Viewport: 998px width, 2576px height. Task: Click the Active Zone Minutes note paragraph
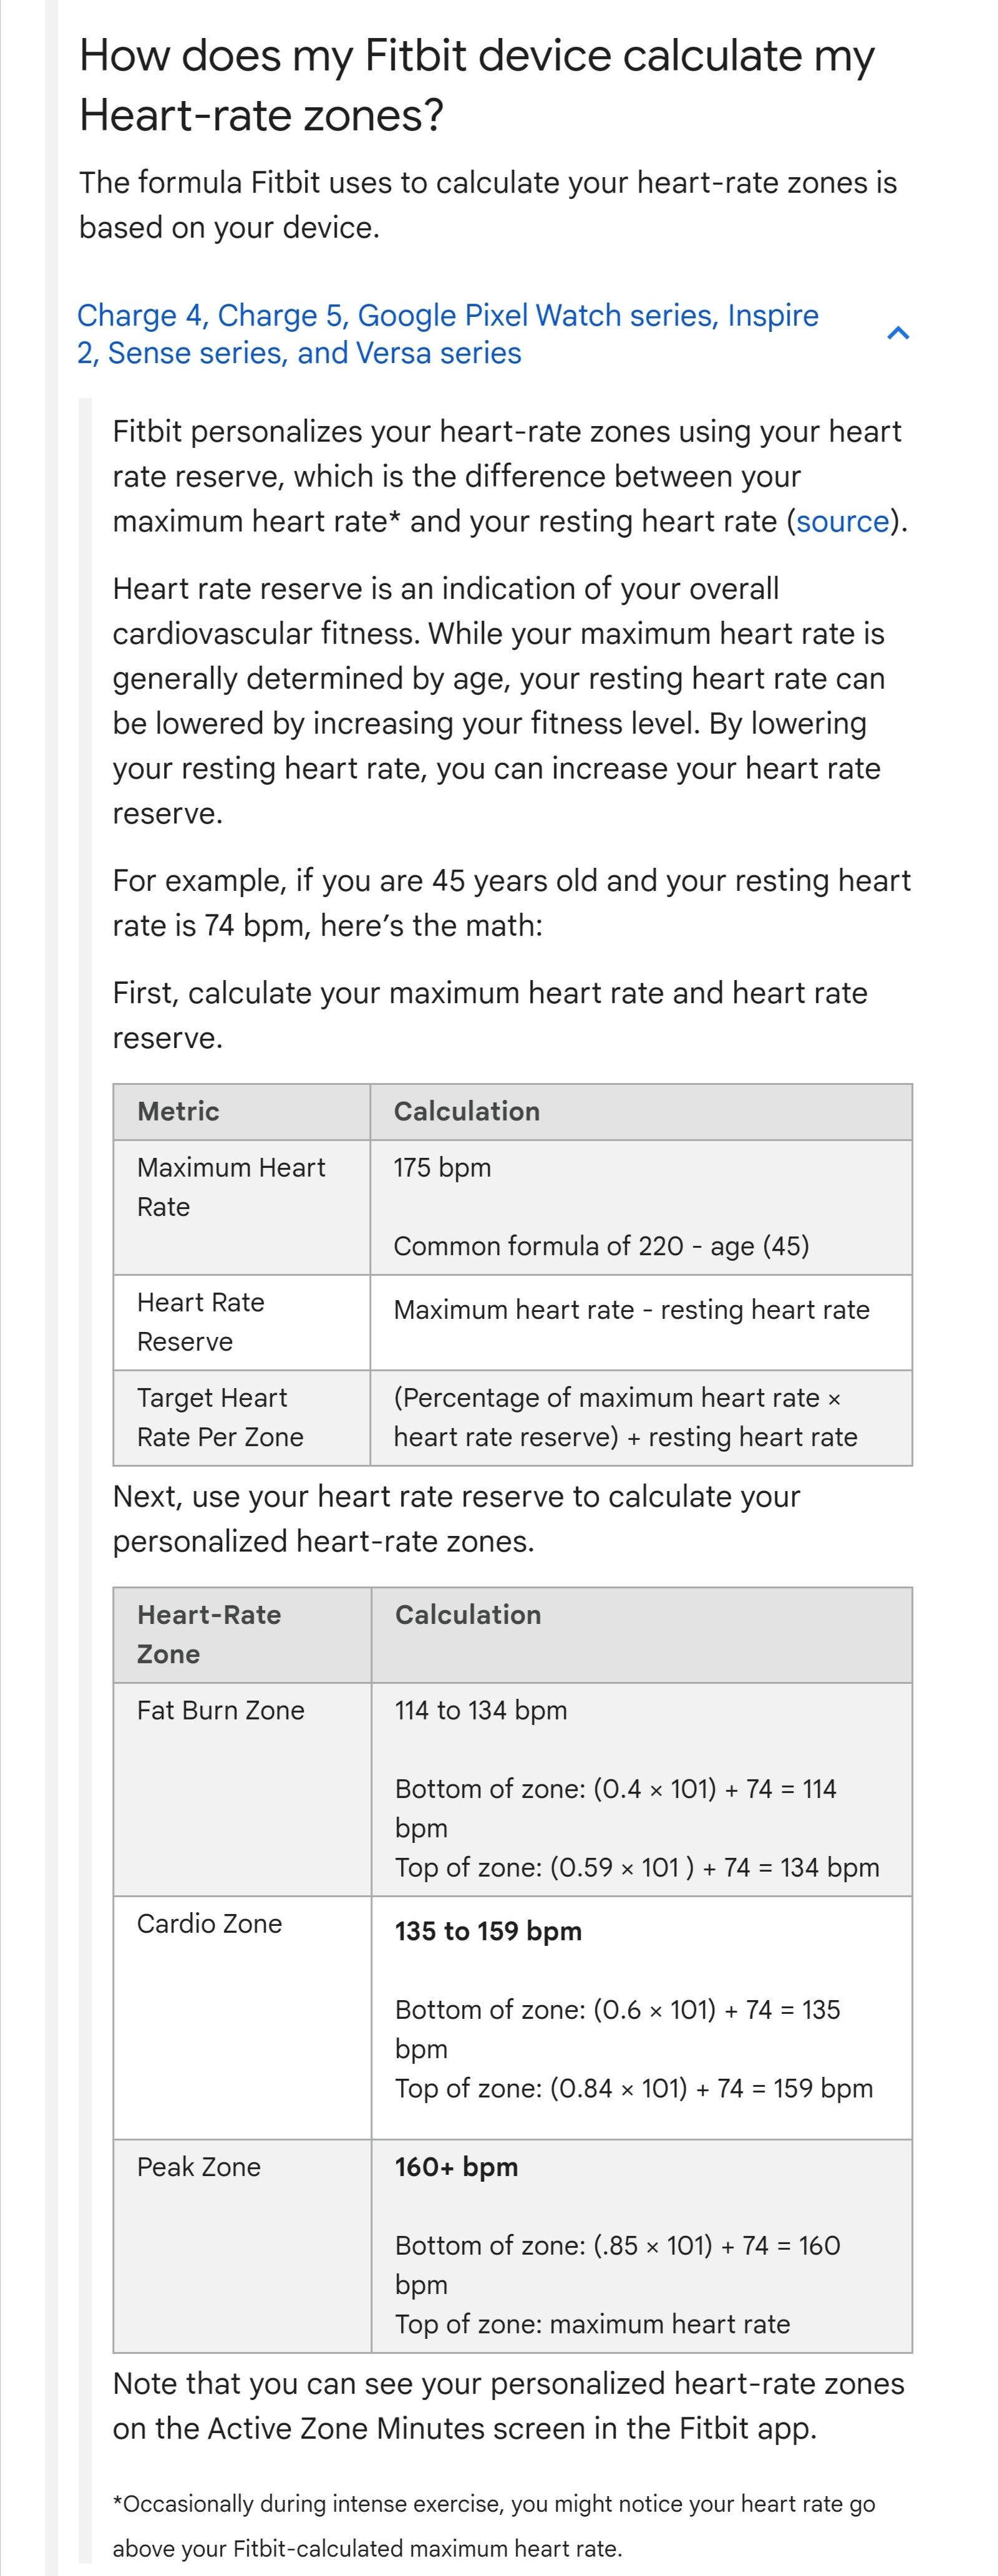pyautogui.click(x=508, y=2405)
